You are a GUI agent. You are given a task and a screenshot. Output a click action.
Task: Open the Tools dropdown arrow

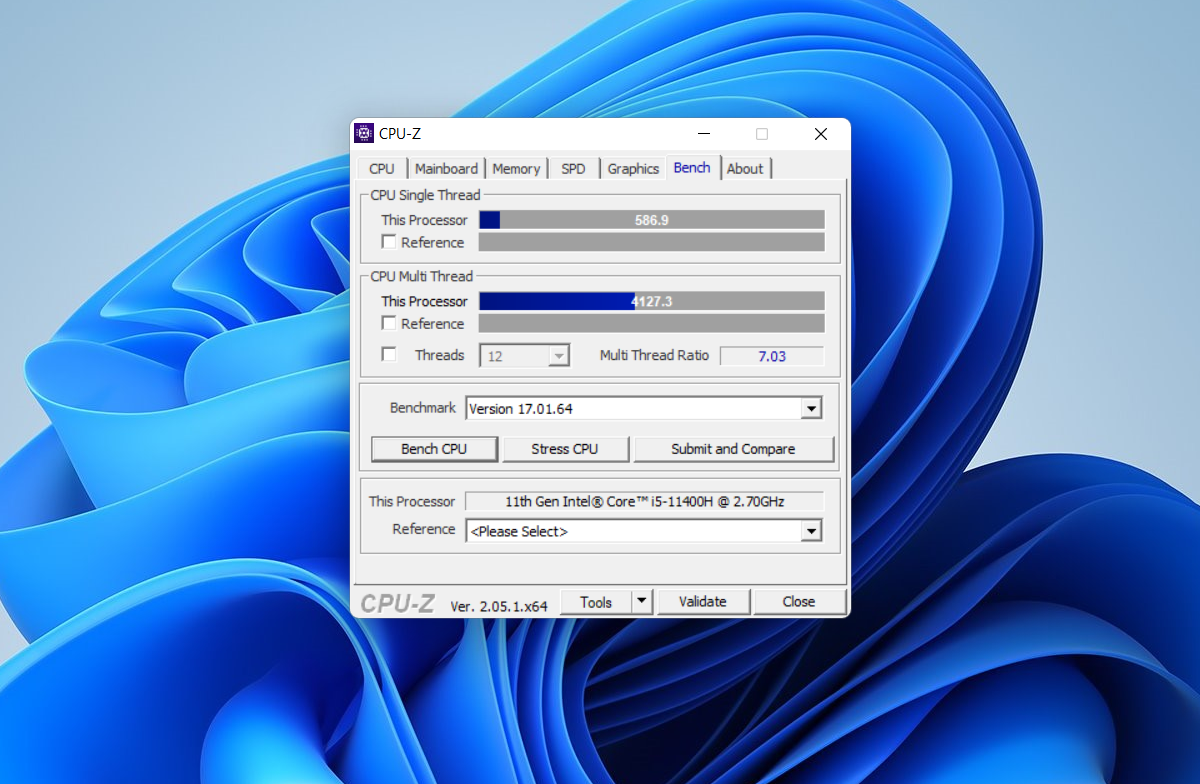click(642, 601)
